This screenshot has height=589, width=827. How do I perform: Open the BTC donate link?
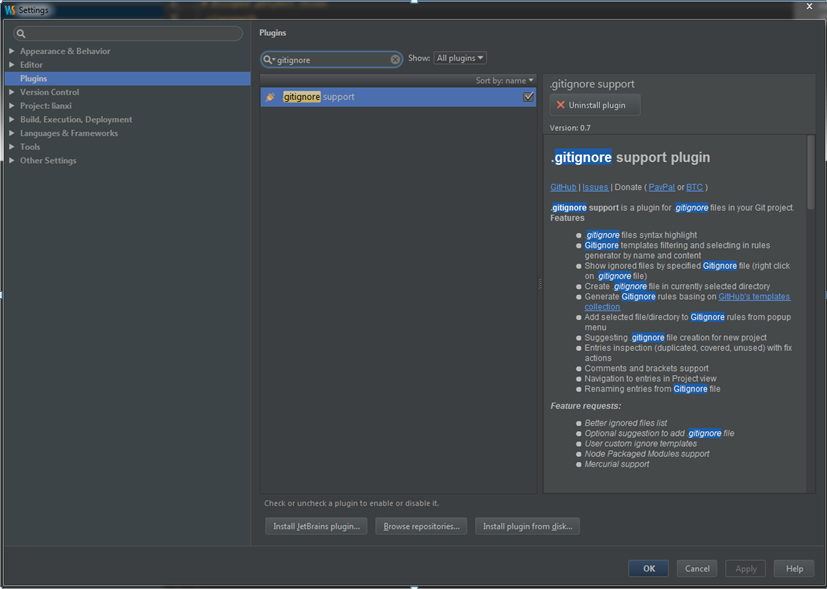[695, 187]
